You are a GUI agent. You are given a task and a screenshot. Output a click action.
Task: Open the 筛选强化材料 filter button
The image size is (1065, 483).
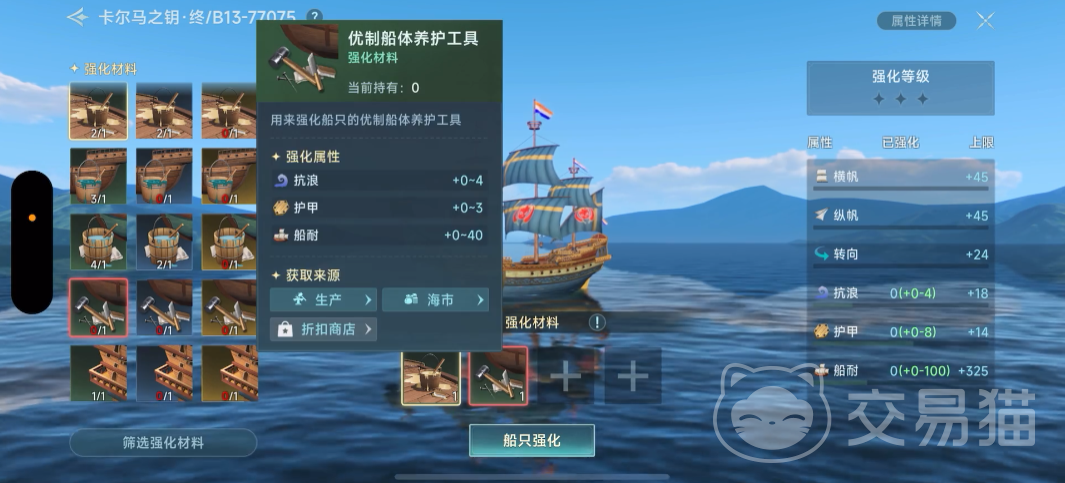[163, 442]
